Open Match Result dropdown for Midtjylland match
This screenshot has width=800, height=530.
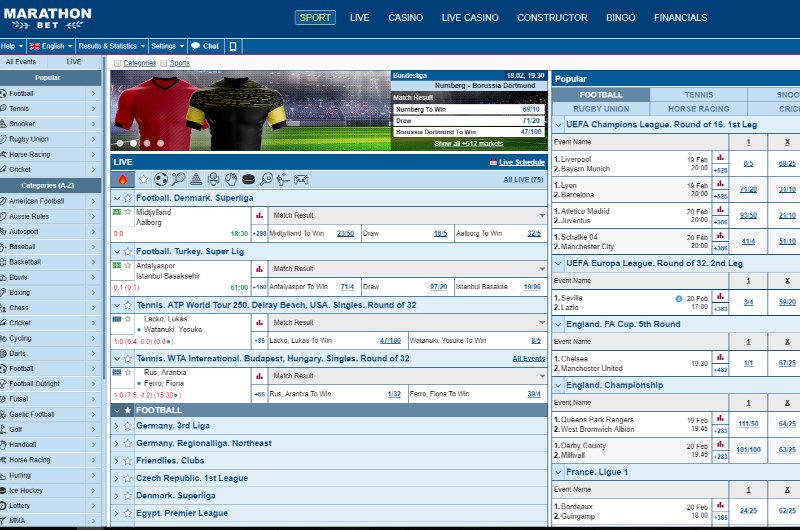[x=408, y=215]
